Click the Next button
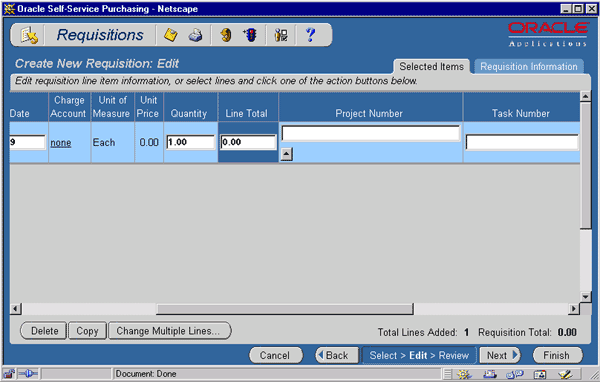Image resolution: width=600 pixels, height=382 pixels. 501,355
